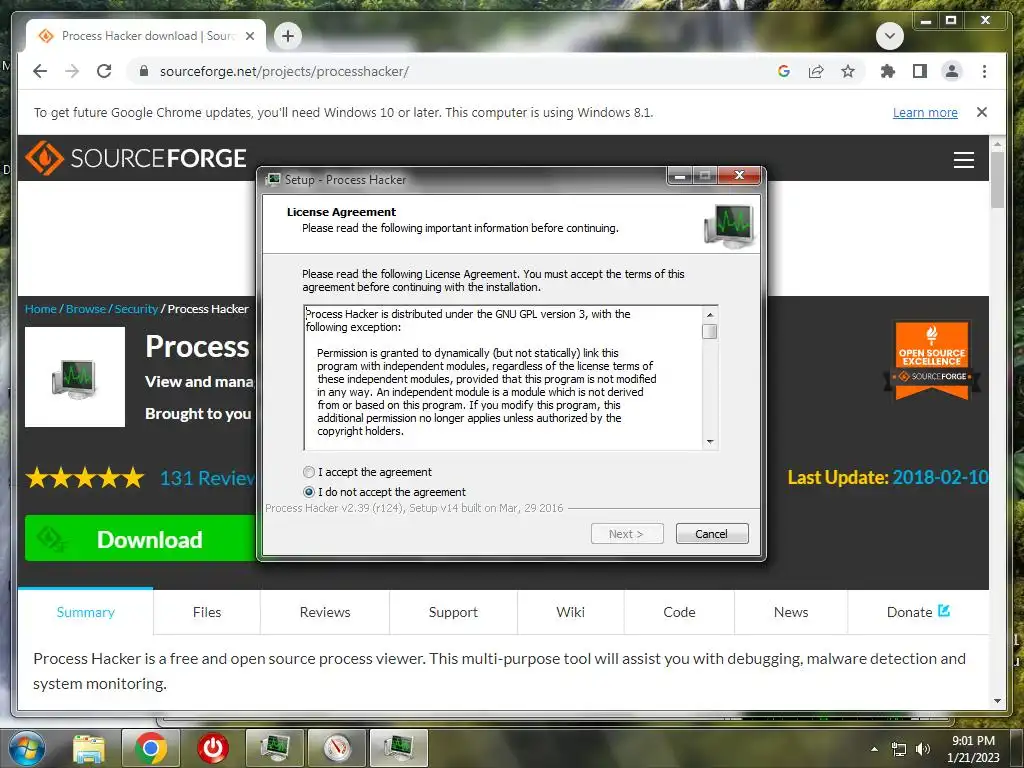The height and width of the screenshot is (768, 1024).
Task: Switch to the Summary tab
Action: (x=86, y=612)
